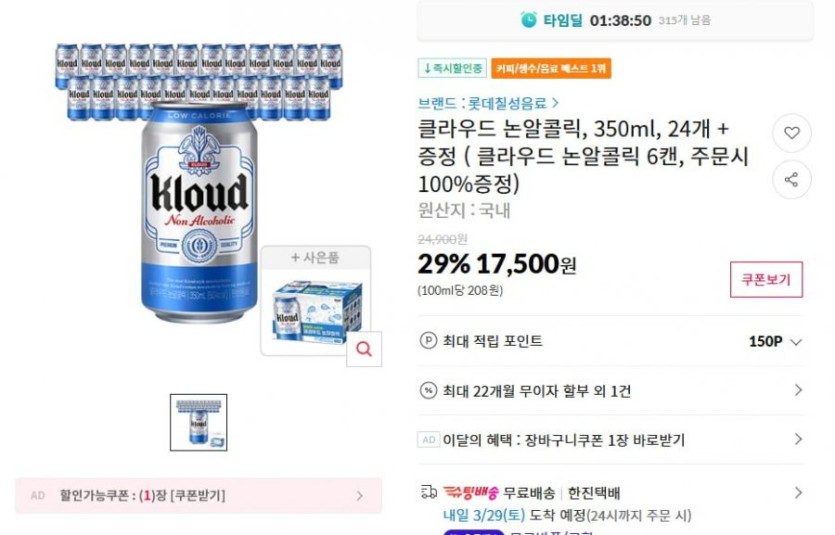This screenshot has width=835, height=535.
Task: Expand 최대 22개월 무이자 할부 row arrow
Action: tap(798, 390)
